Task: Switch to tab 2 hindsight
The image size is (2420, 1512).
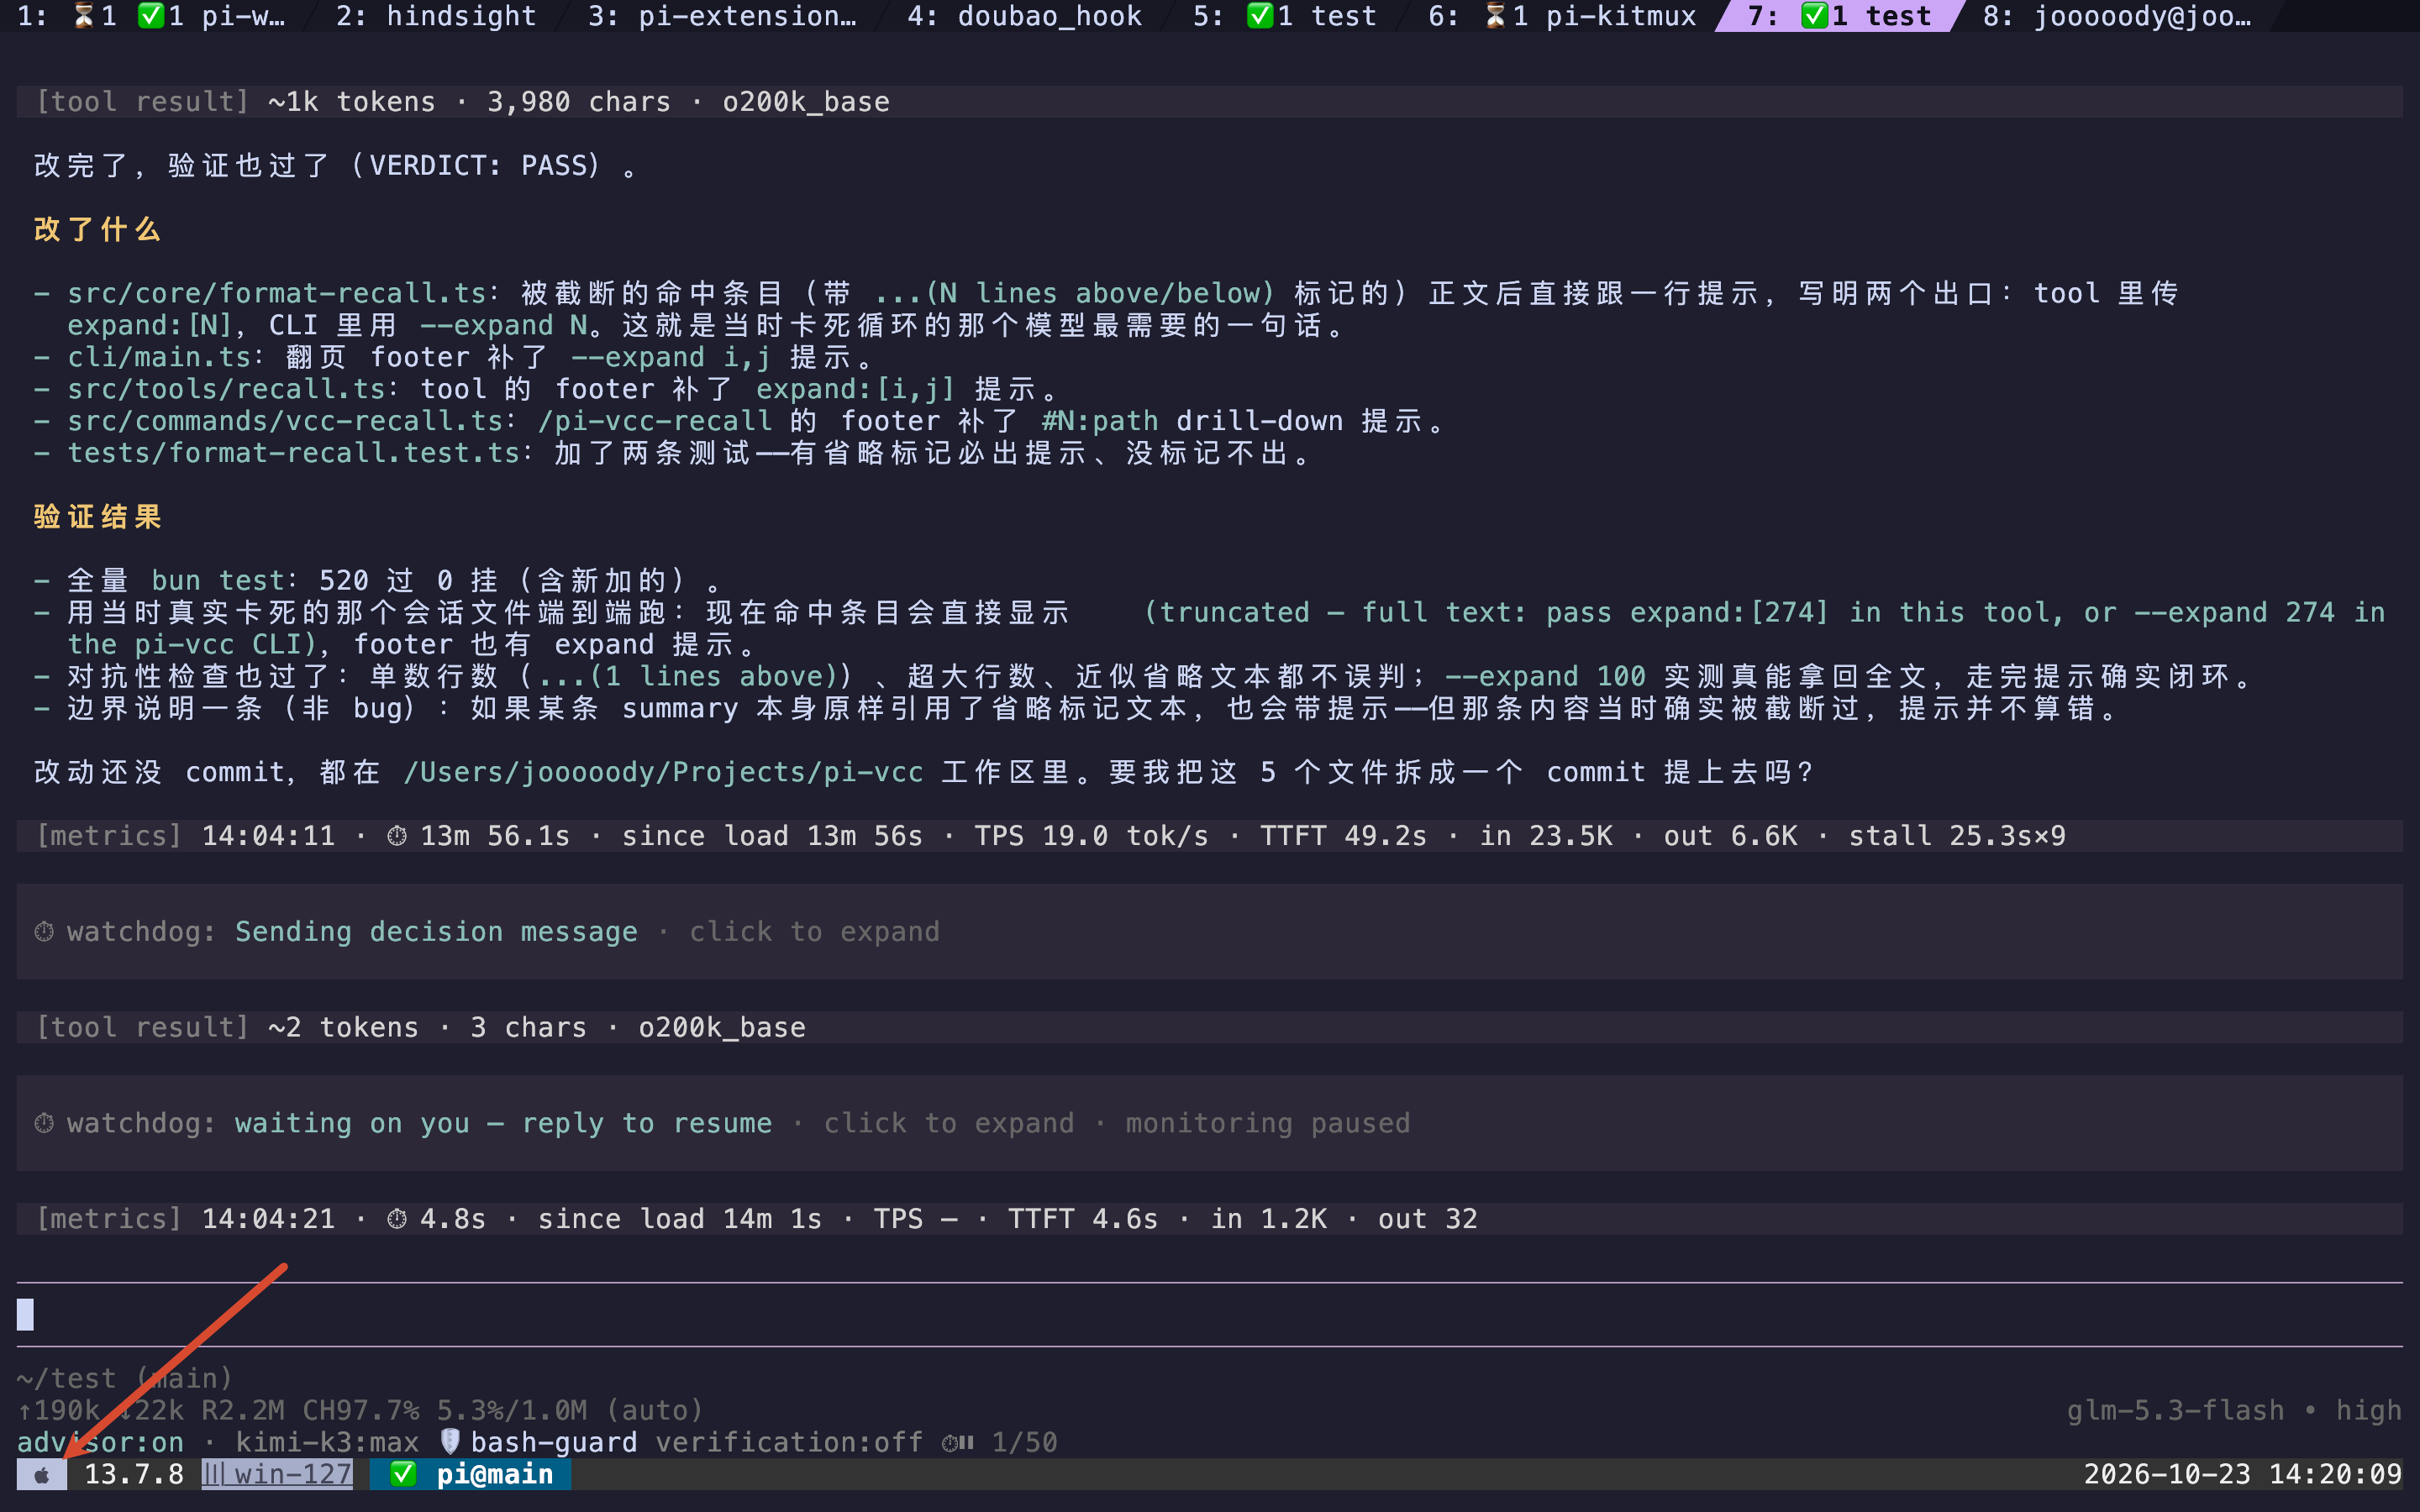Action: coord(436,16)
